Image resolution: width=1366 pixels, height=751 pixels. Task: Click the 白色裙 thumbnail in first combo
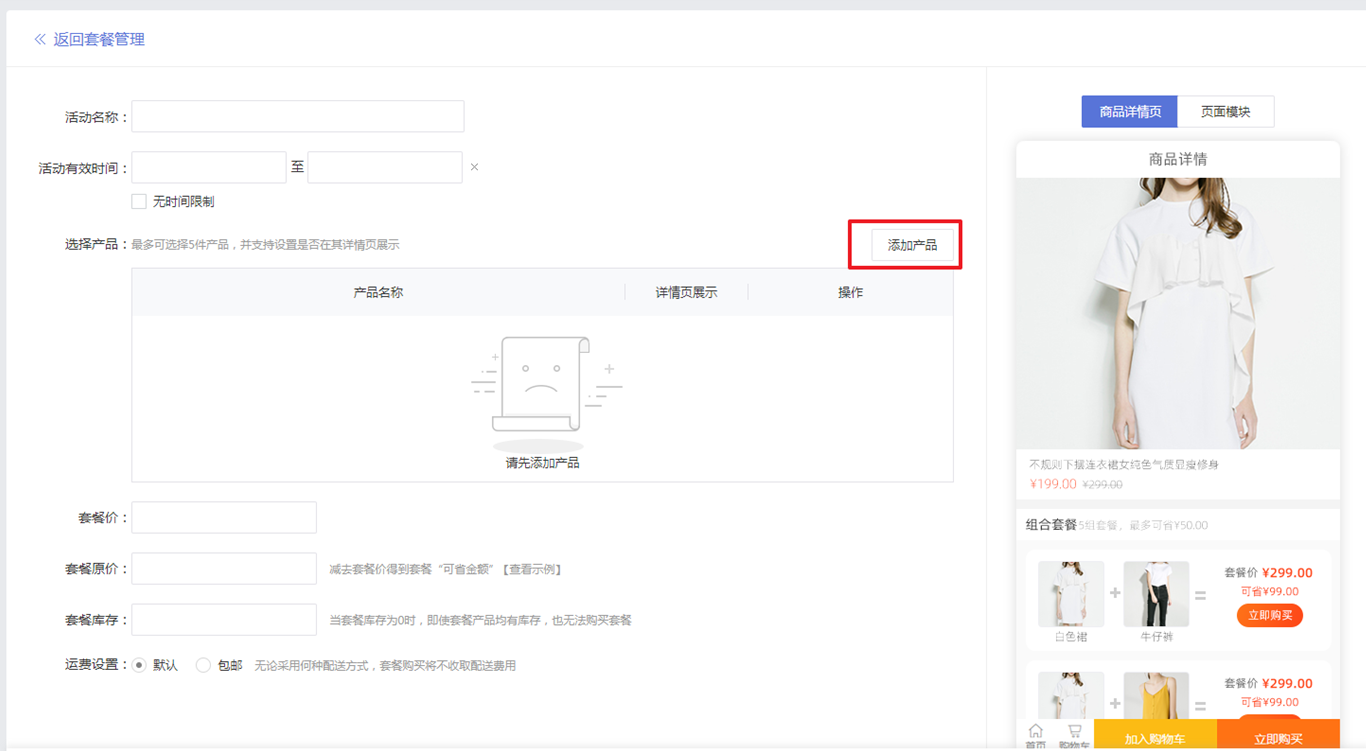[1071, 594]
